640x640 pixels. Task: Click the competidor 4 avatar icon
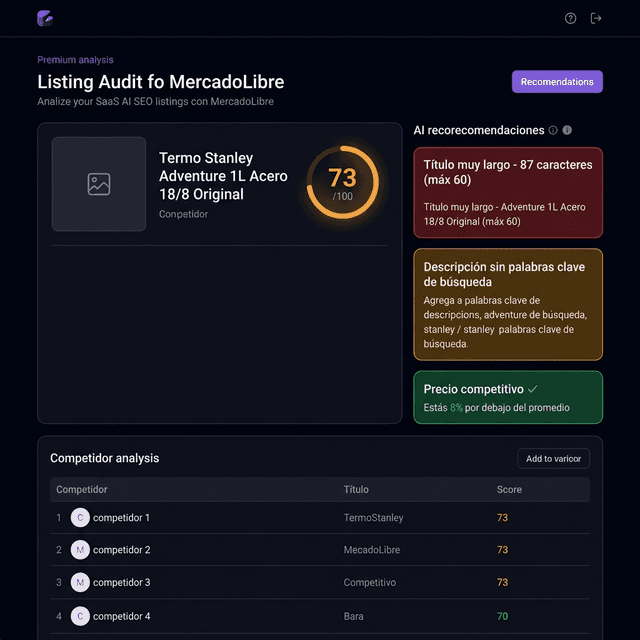coord(80,616)
